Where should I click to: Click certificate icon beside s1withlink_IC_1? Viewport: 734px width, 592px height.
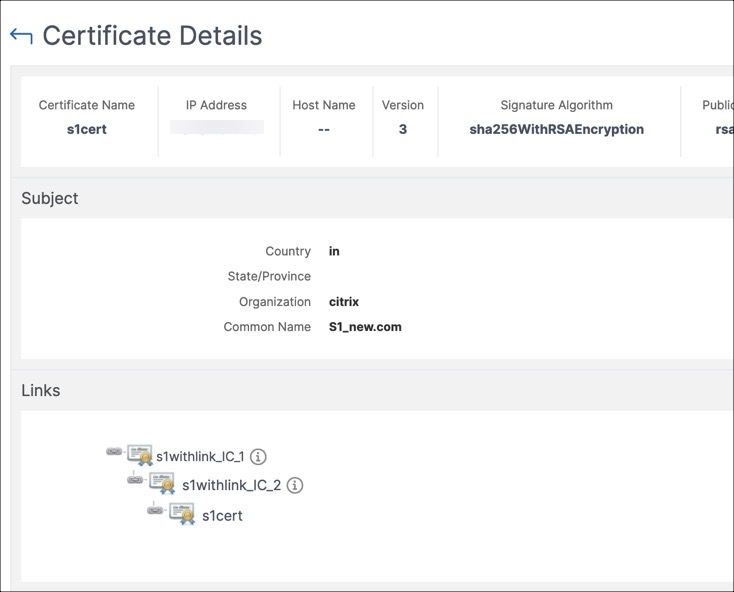pos(140,454)
